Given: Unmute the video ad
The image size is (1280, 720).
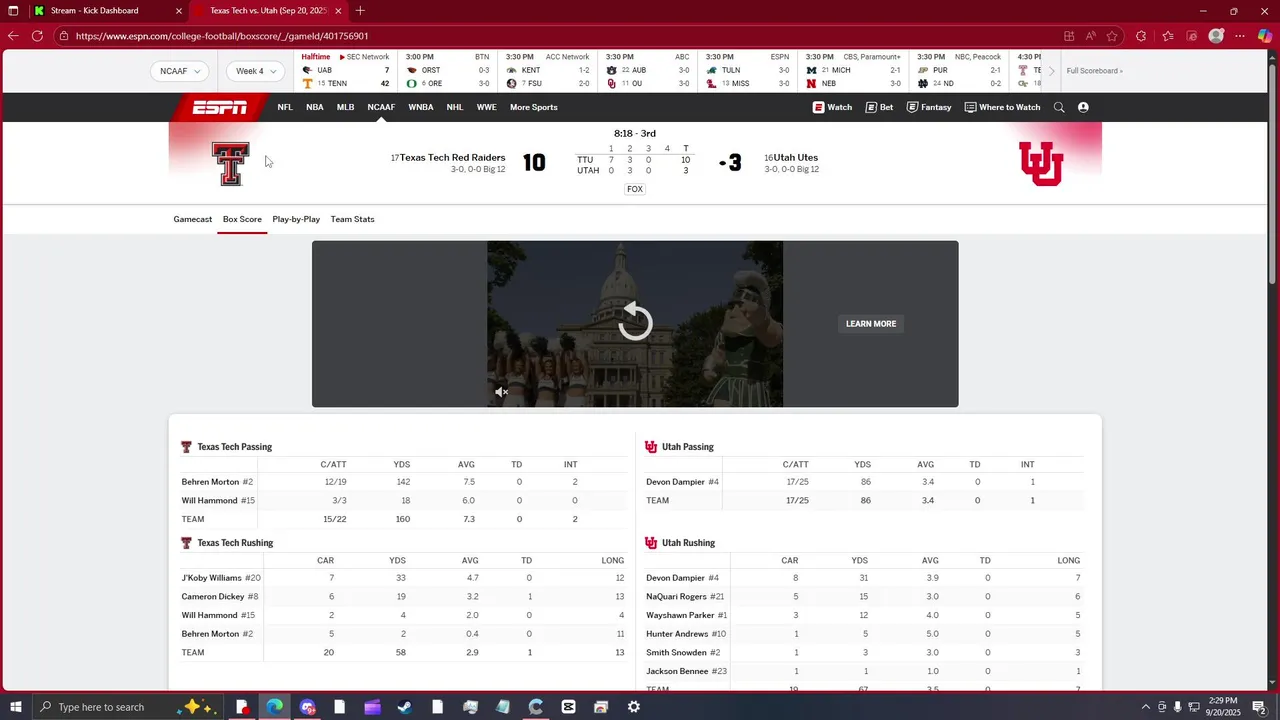Looking at the screenshot, I should coord(501,392).
